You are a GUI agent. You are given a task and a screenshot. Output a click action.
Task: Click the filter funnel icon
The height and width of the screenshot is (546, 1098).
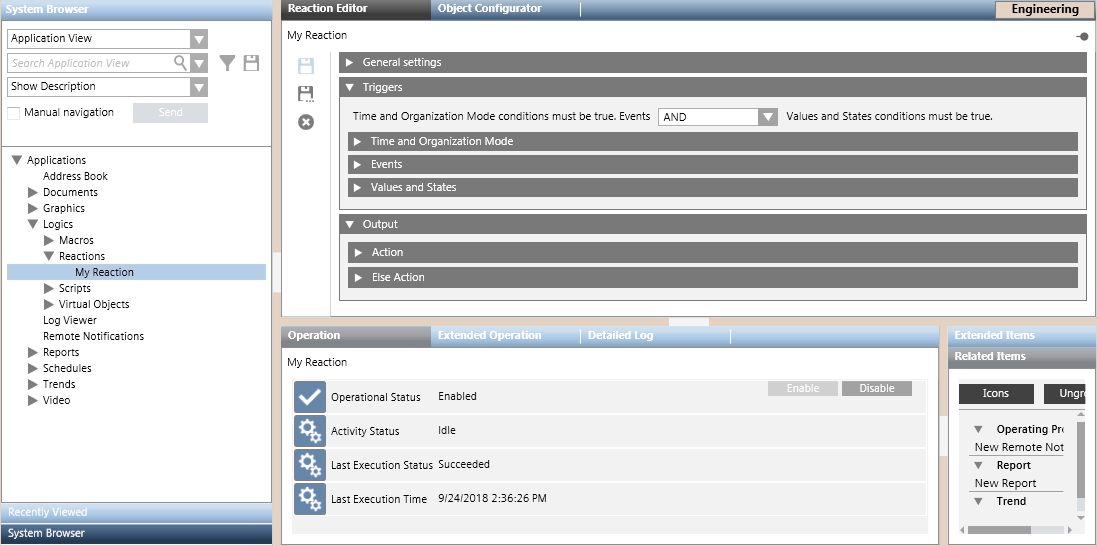pos(228,63)
